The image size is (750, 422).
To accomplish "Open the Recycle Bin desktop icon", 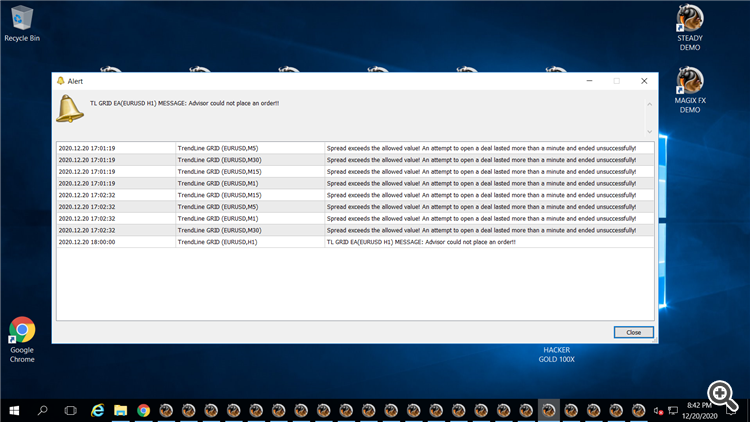I will [x=22, y=23].
